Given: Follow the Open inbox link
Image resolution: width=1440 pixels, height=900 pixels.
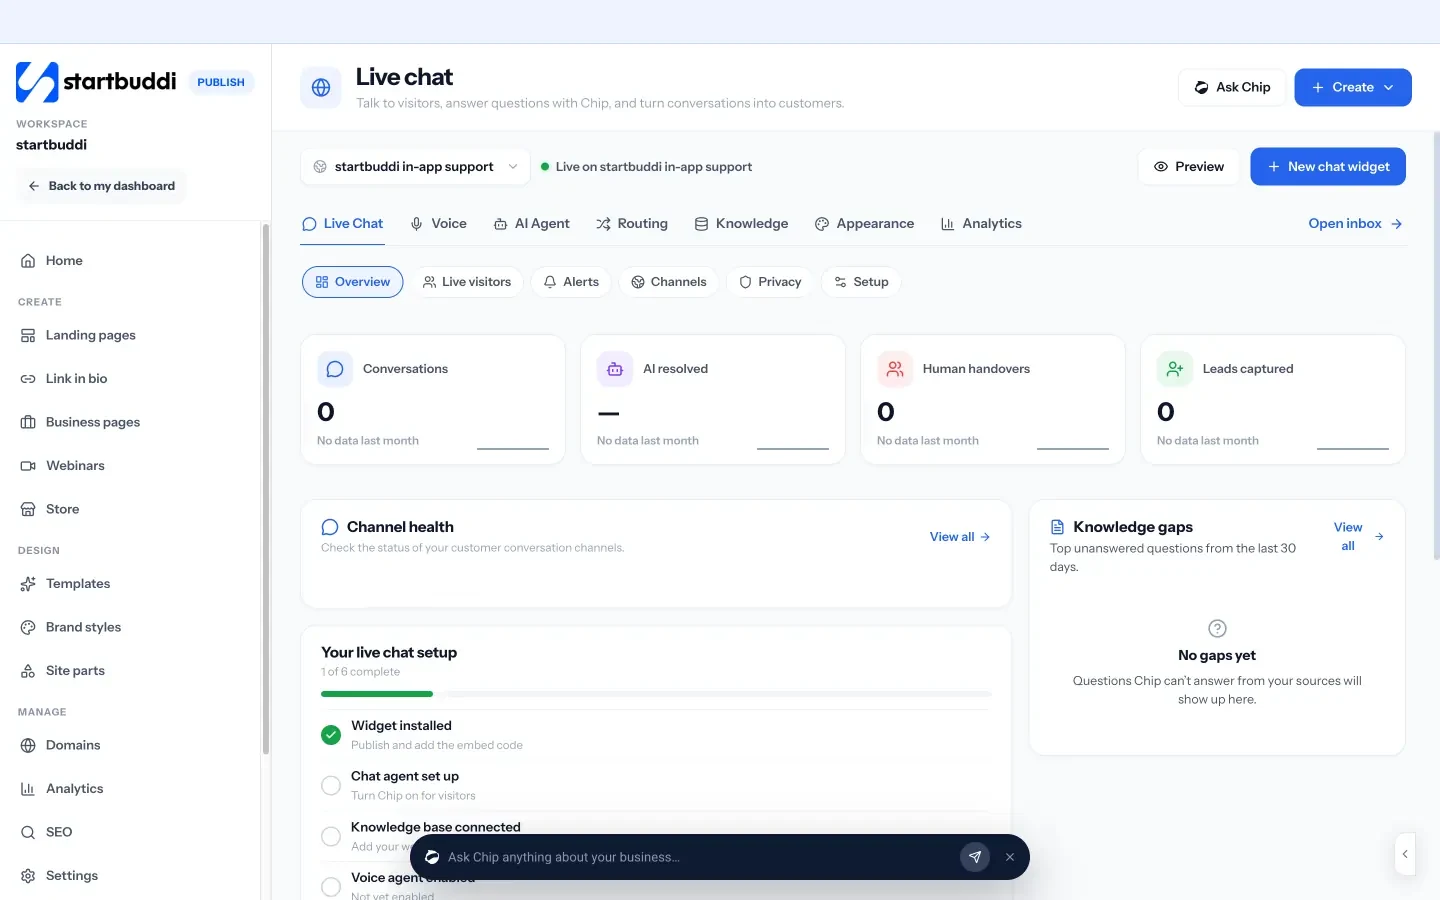Looking at the screenshot, I should point(1355,224).
